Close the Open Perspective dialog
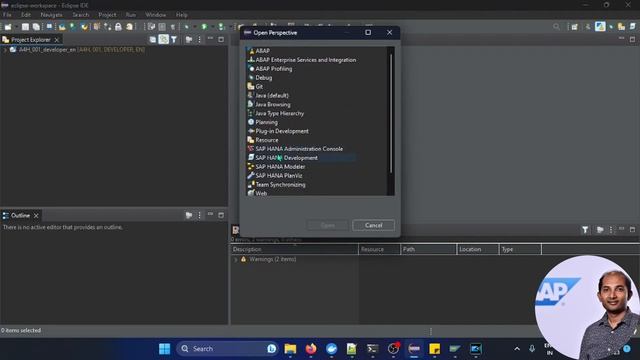The height and width of the screenshot is (360, 640). pos(389,32)
